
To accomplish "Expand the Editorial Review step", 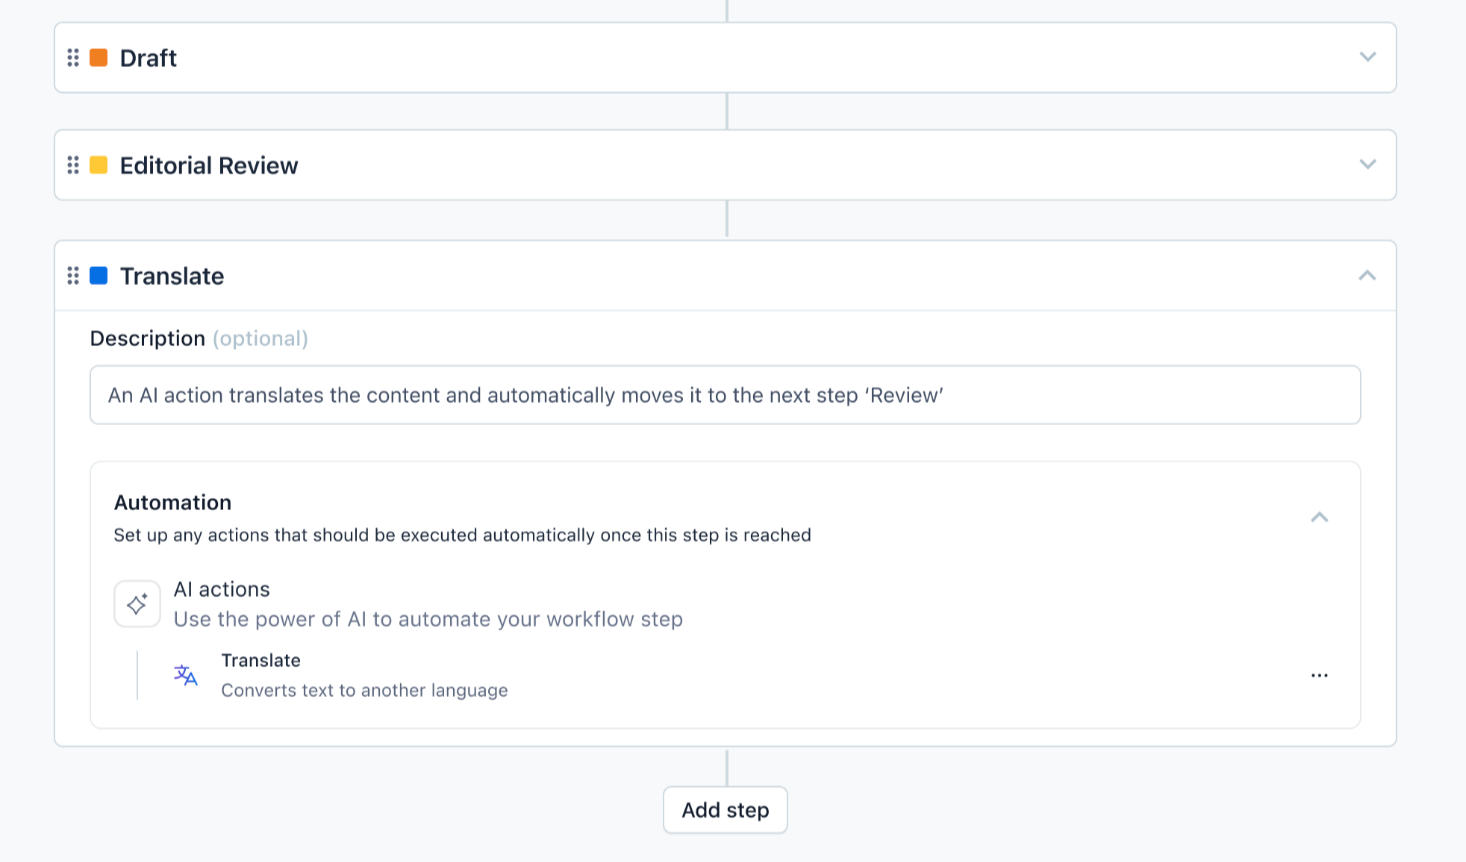I will tap(1367, 164).
